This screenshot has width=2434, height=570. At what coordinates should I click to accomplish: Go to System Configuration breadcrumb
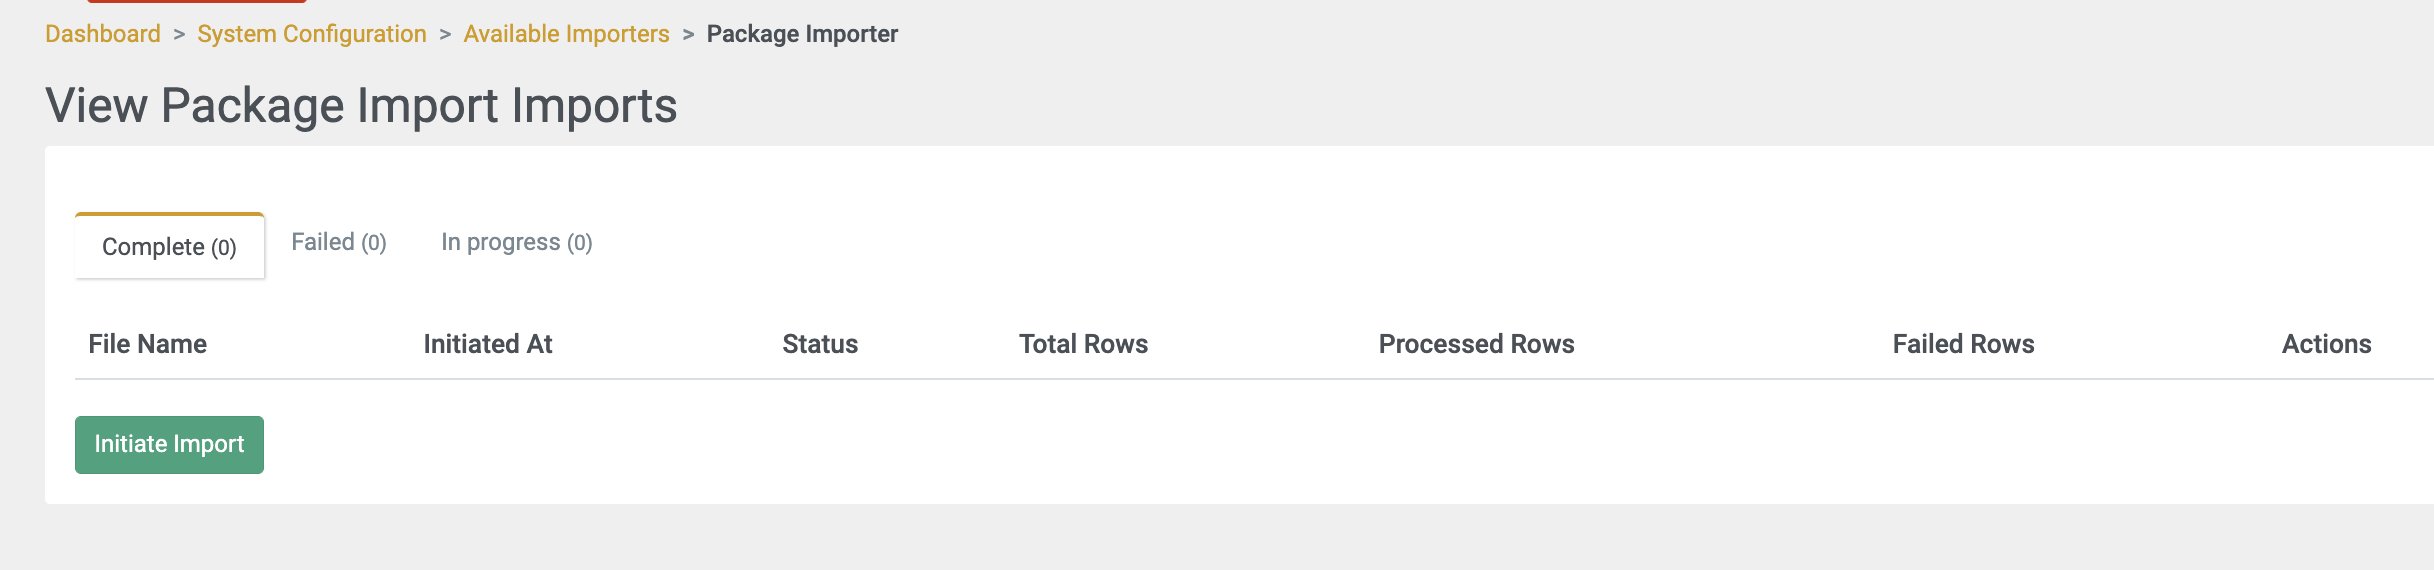312,34
